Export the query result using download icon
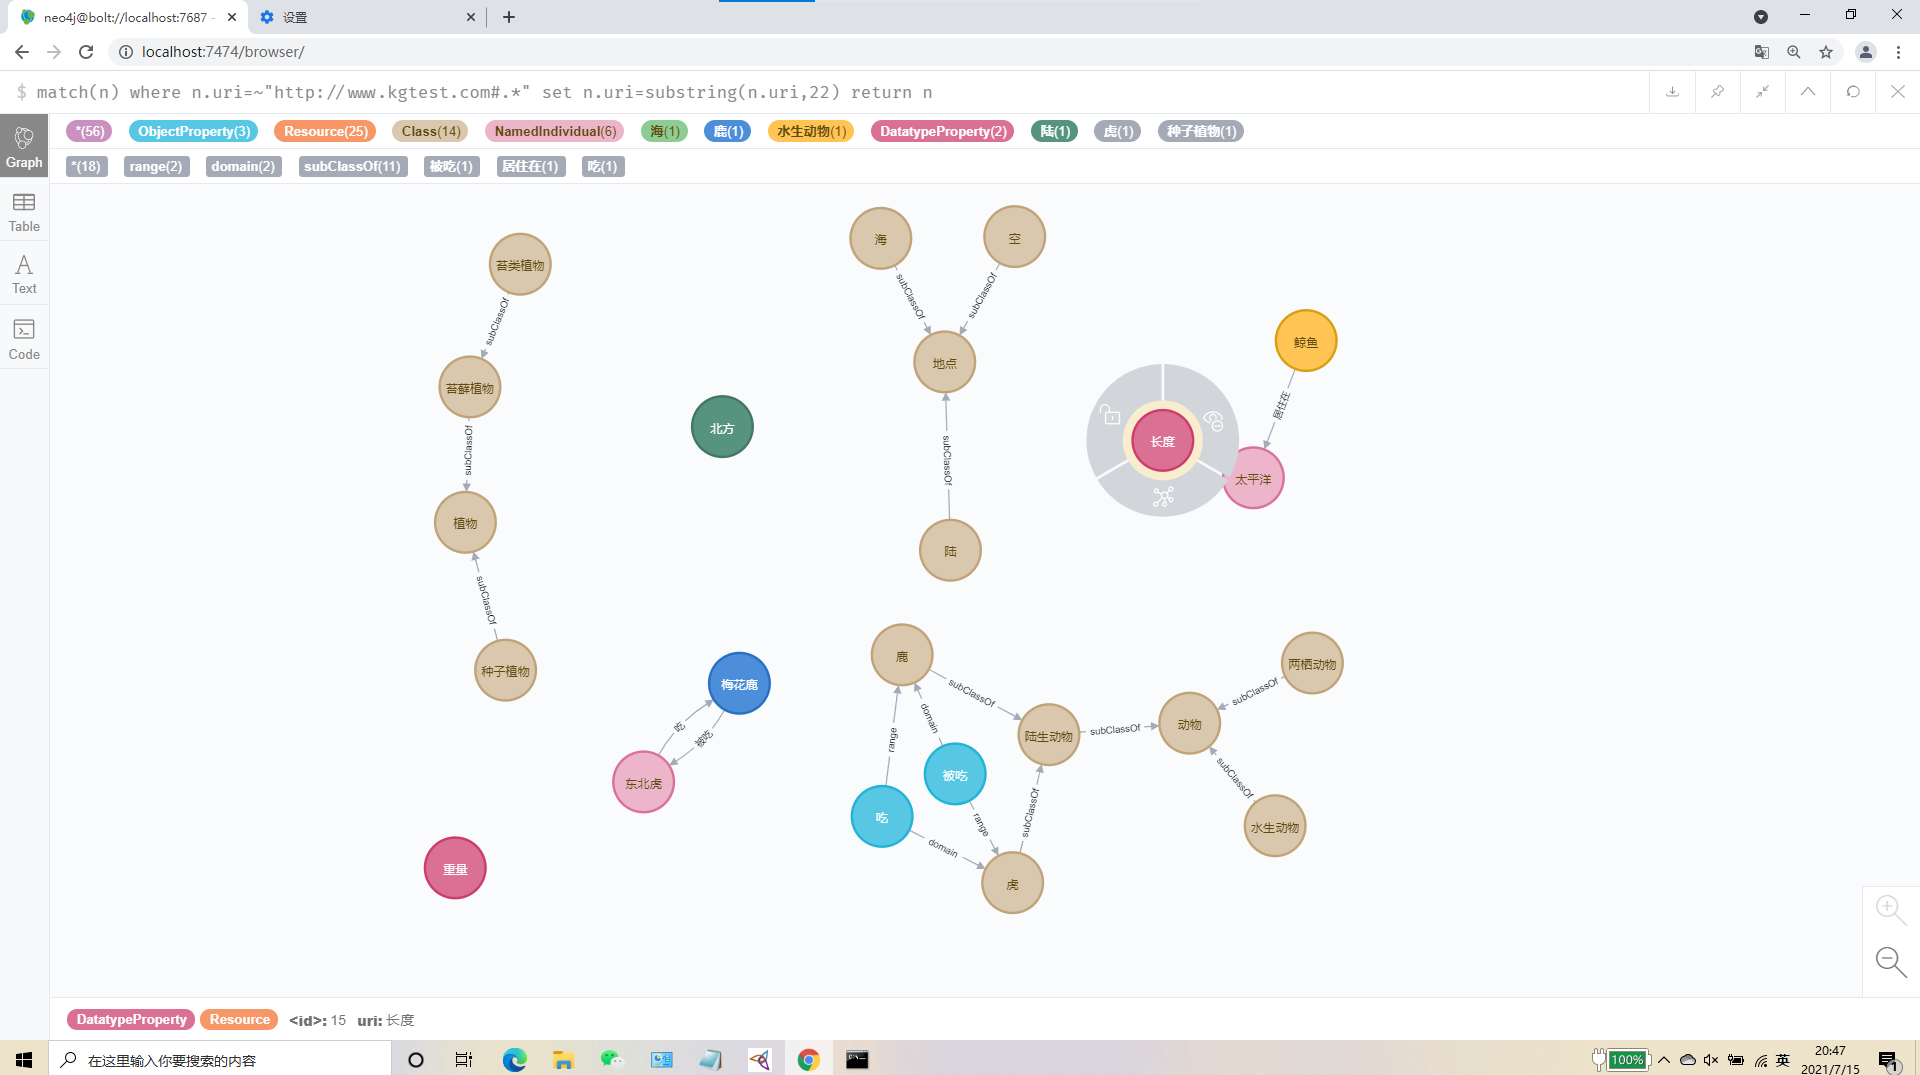The image size is (1920, 1075). 1672,91
